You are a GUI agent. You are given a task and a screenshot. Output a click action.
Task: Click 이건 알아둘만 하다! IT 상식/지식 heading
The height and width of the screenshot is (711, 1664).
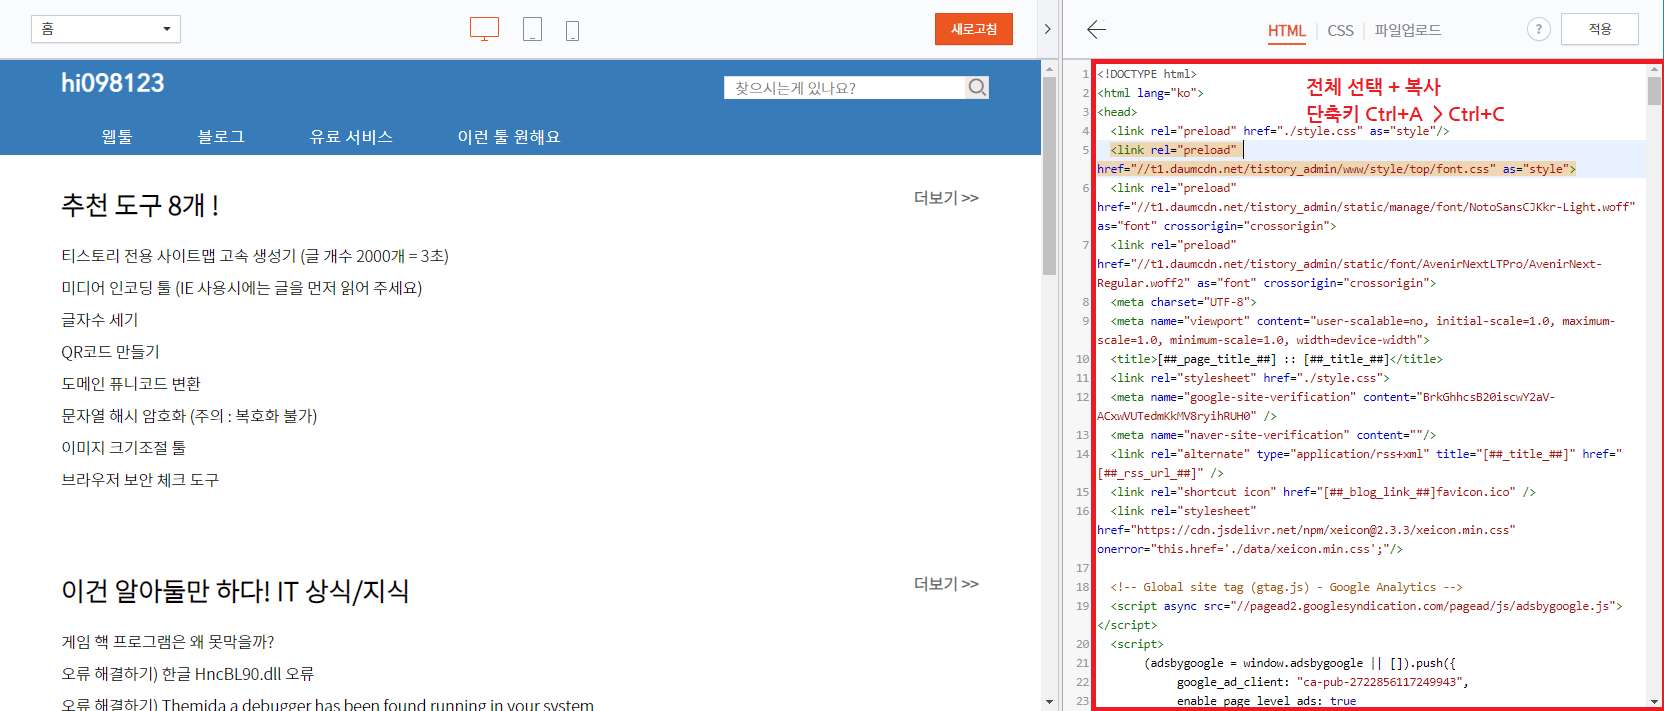tap(235, 591)
